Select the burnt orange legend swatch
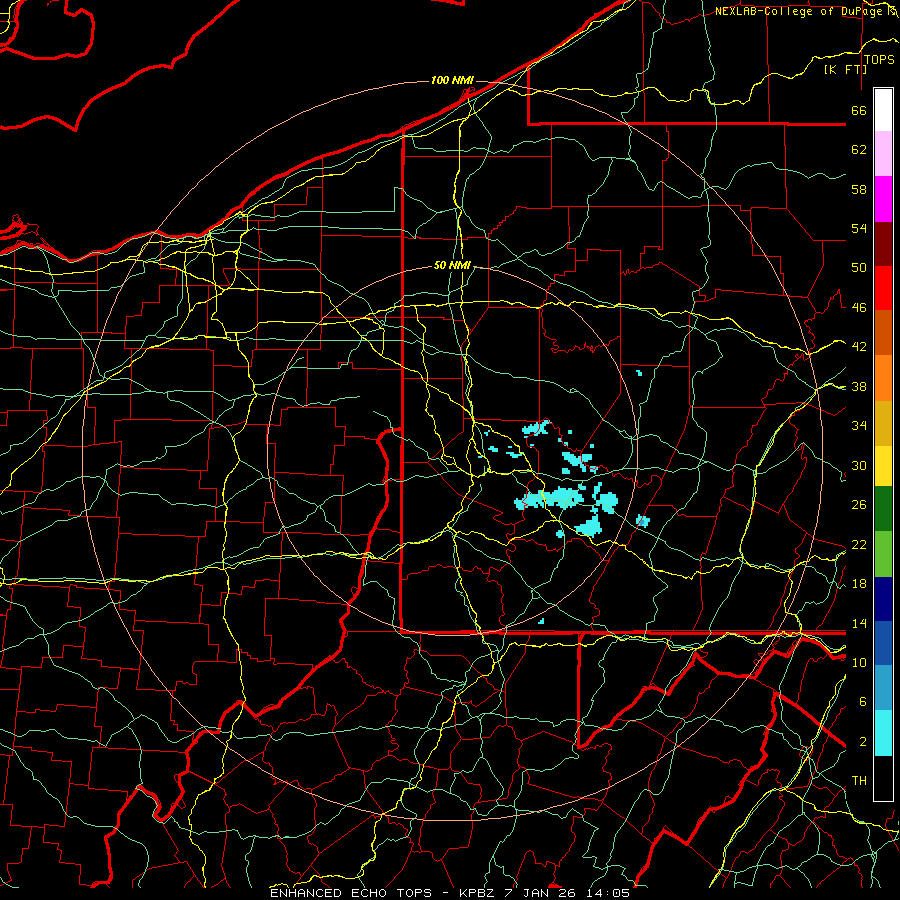This screenshot has width=900, height=900. tap(883, 333)
